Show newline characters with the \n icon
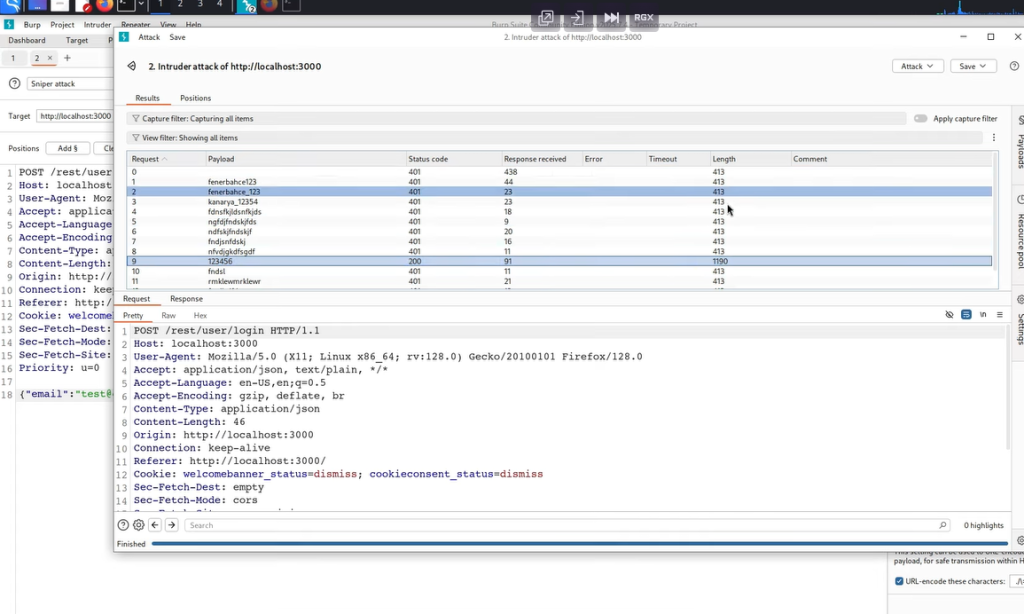This screenshot has width=1024, height=614. pyautogui.click(x=983, y=315)
